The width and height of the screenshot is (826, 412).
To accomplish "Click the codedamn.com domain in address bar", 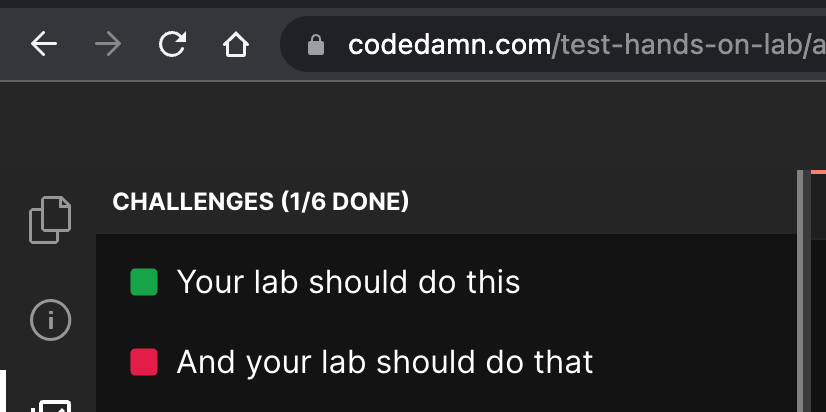I will pos(449,45).
